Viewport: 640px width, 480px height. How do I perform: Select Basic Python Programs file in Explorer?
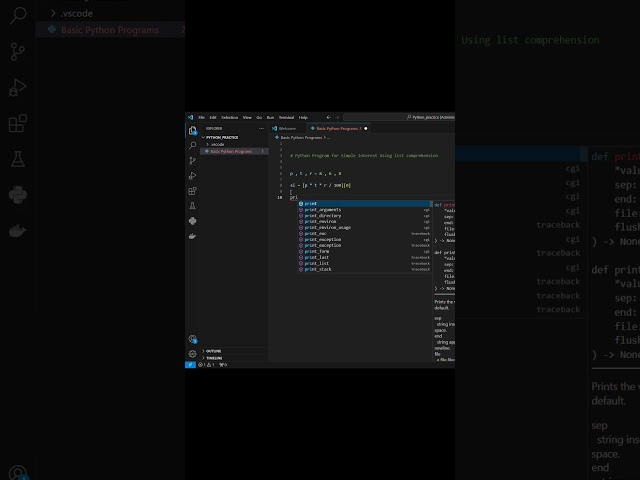(234, 151)
